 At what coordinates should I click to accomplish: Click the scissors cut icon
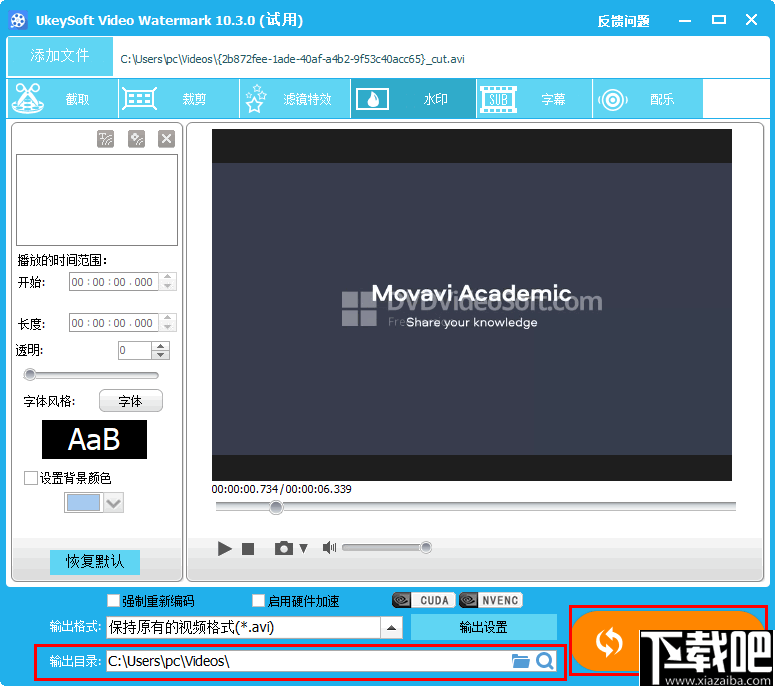(28, 98)
